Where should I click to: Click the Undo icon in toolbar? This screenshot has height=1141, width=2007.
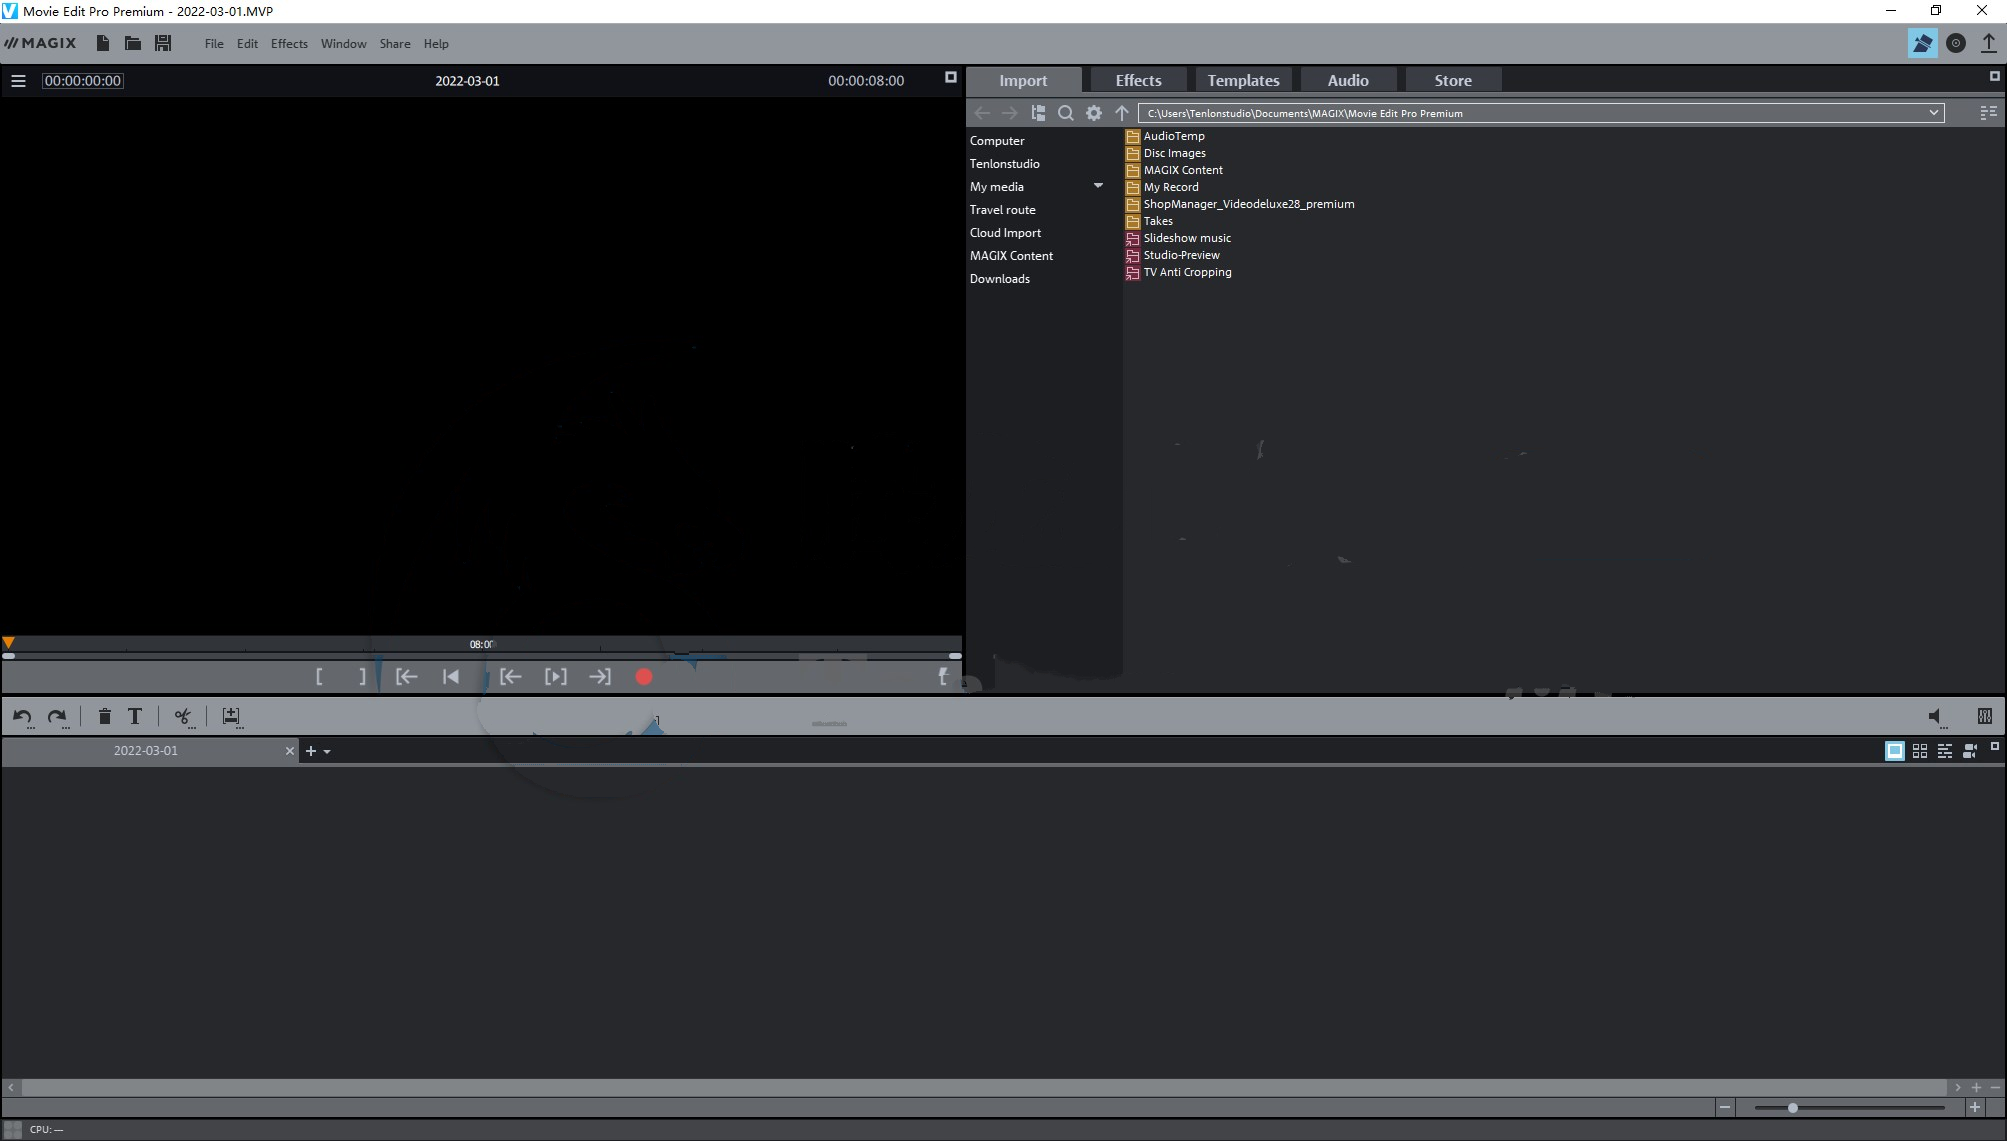[21, 715]
